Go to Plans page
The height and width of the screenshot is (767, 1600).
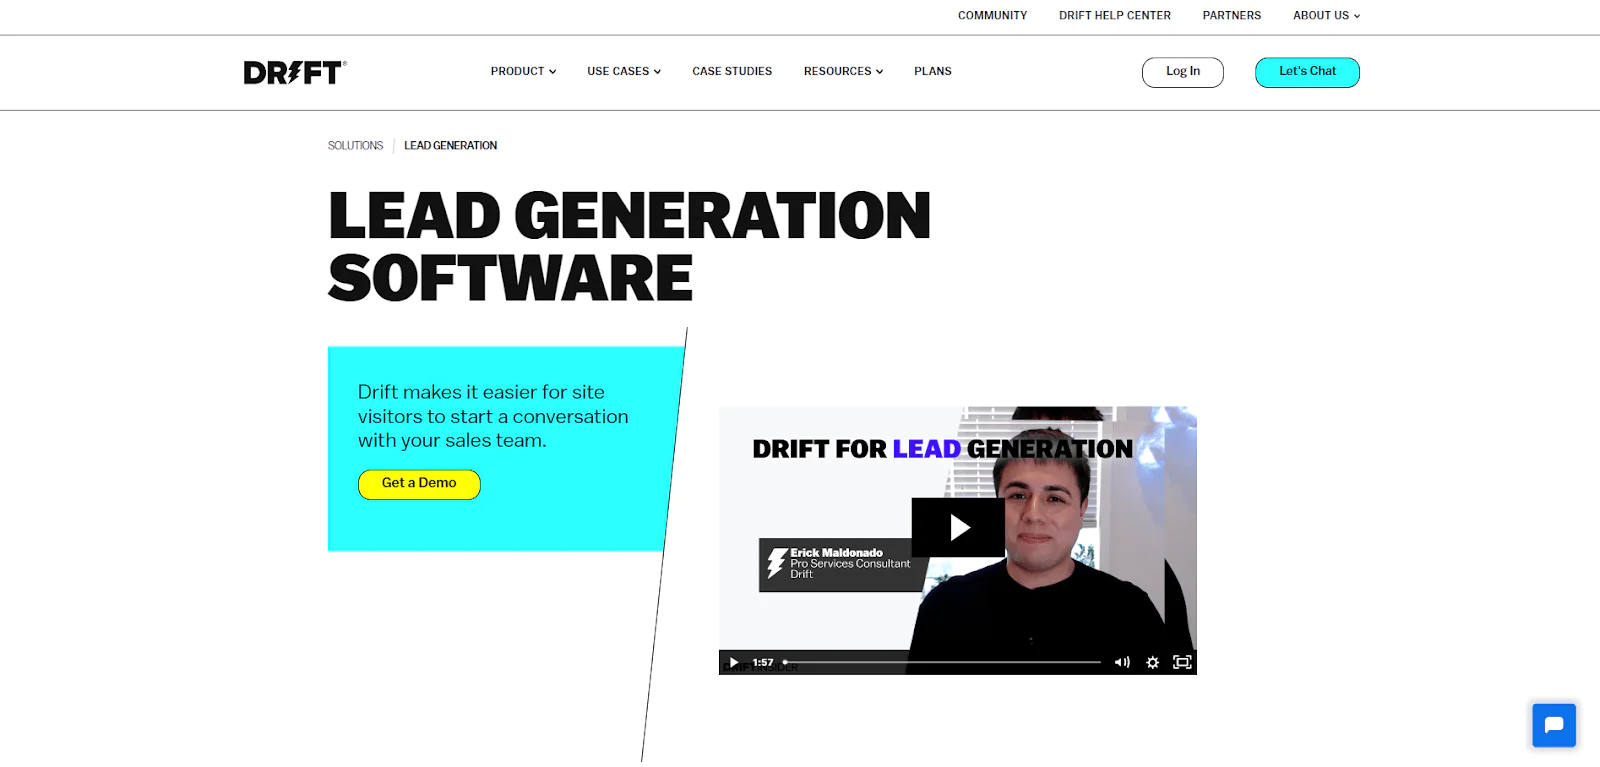pyautogui.click(x=933, y=71)
